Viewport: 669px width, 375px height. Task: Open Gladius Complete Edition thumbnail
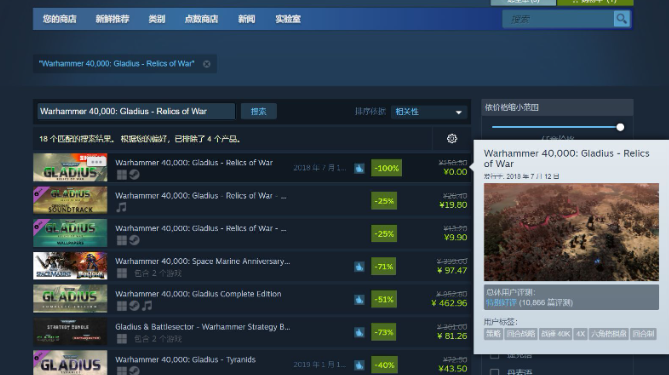pyautogui.click(x=70, y=299)
